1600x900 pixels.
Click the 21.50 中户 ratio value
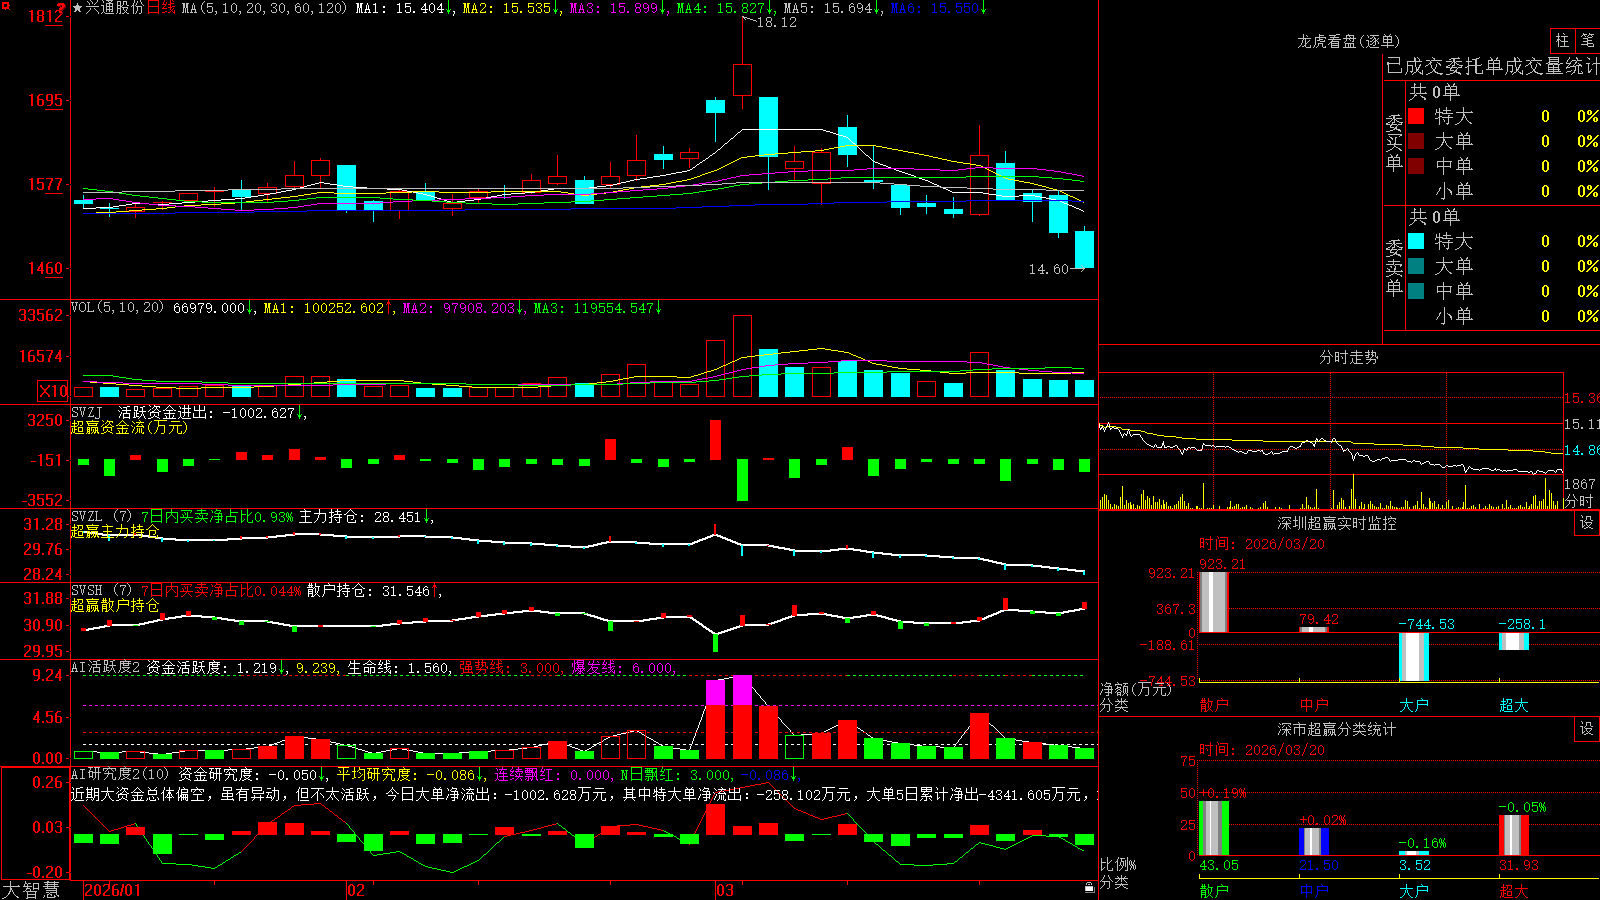(1319, 865)
